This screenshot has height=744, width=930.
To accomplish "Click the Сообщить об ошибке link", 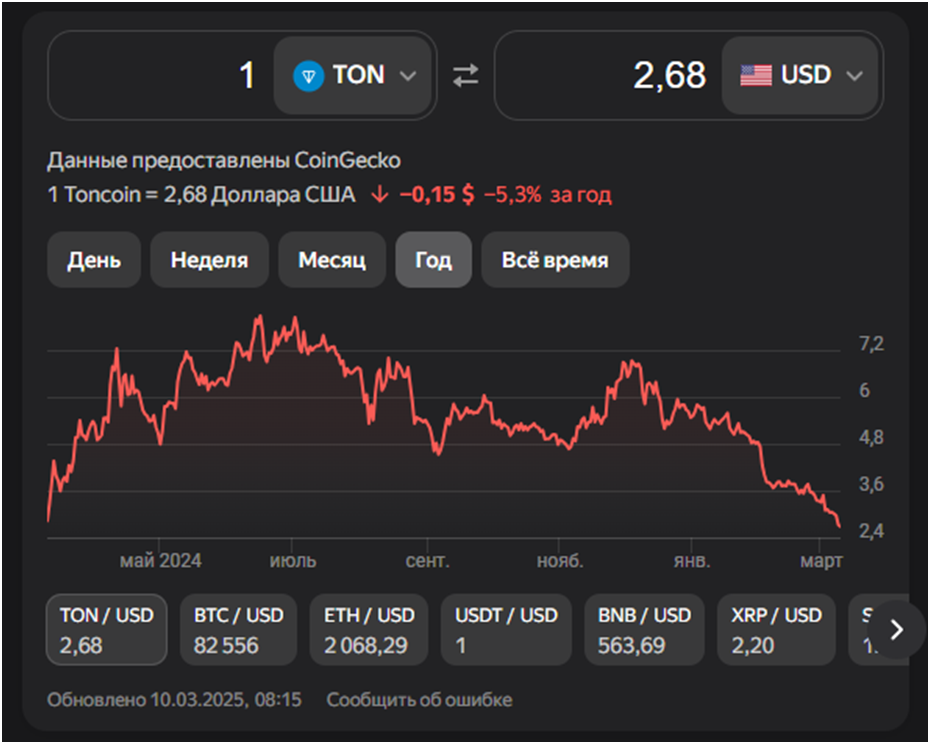I will pos(419,700).
